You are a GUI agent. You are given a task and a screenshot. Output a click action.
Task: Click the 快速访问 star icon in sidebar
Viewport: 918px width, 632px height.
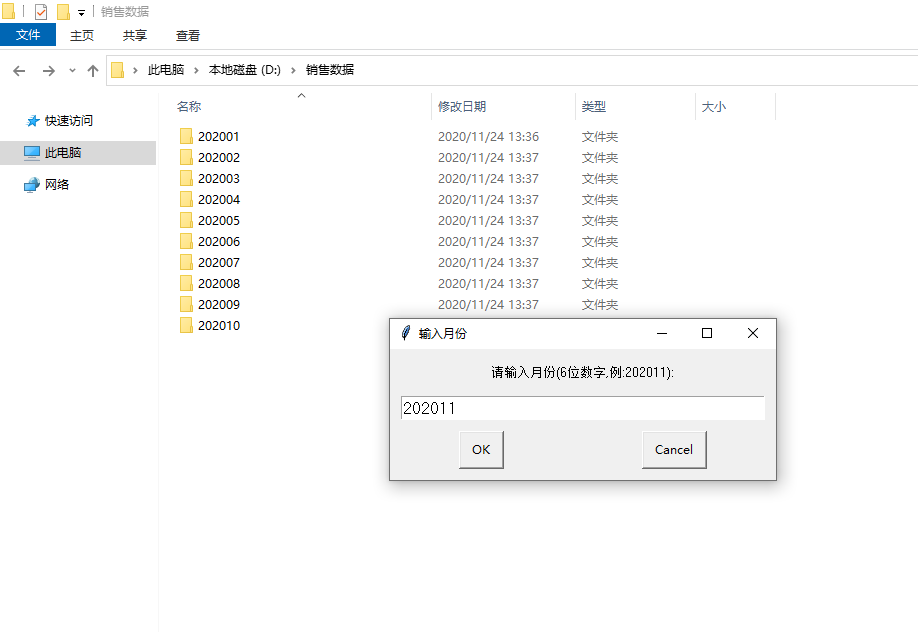point(33,120)
